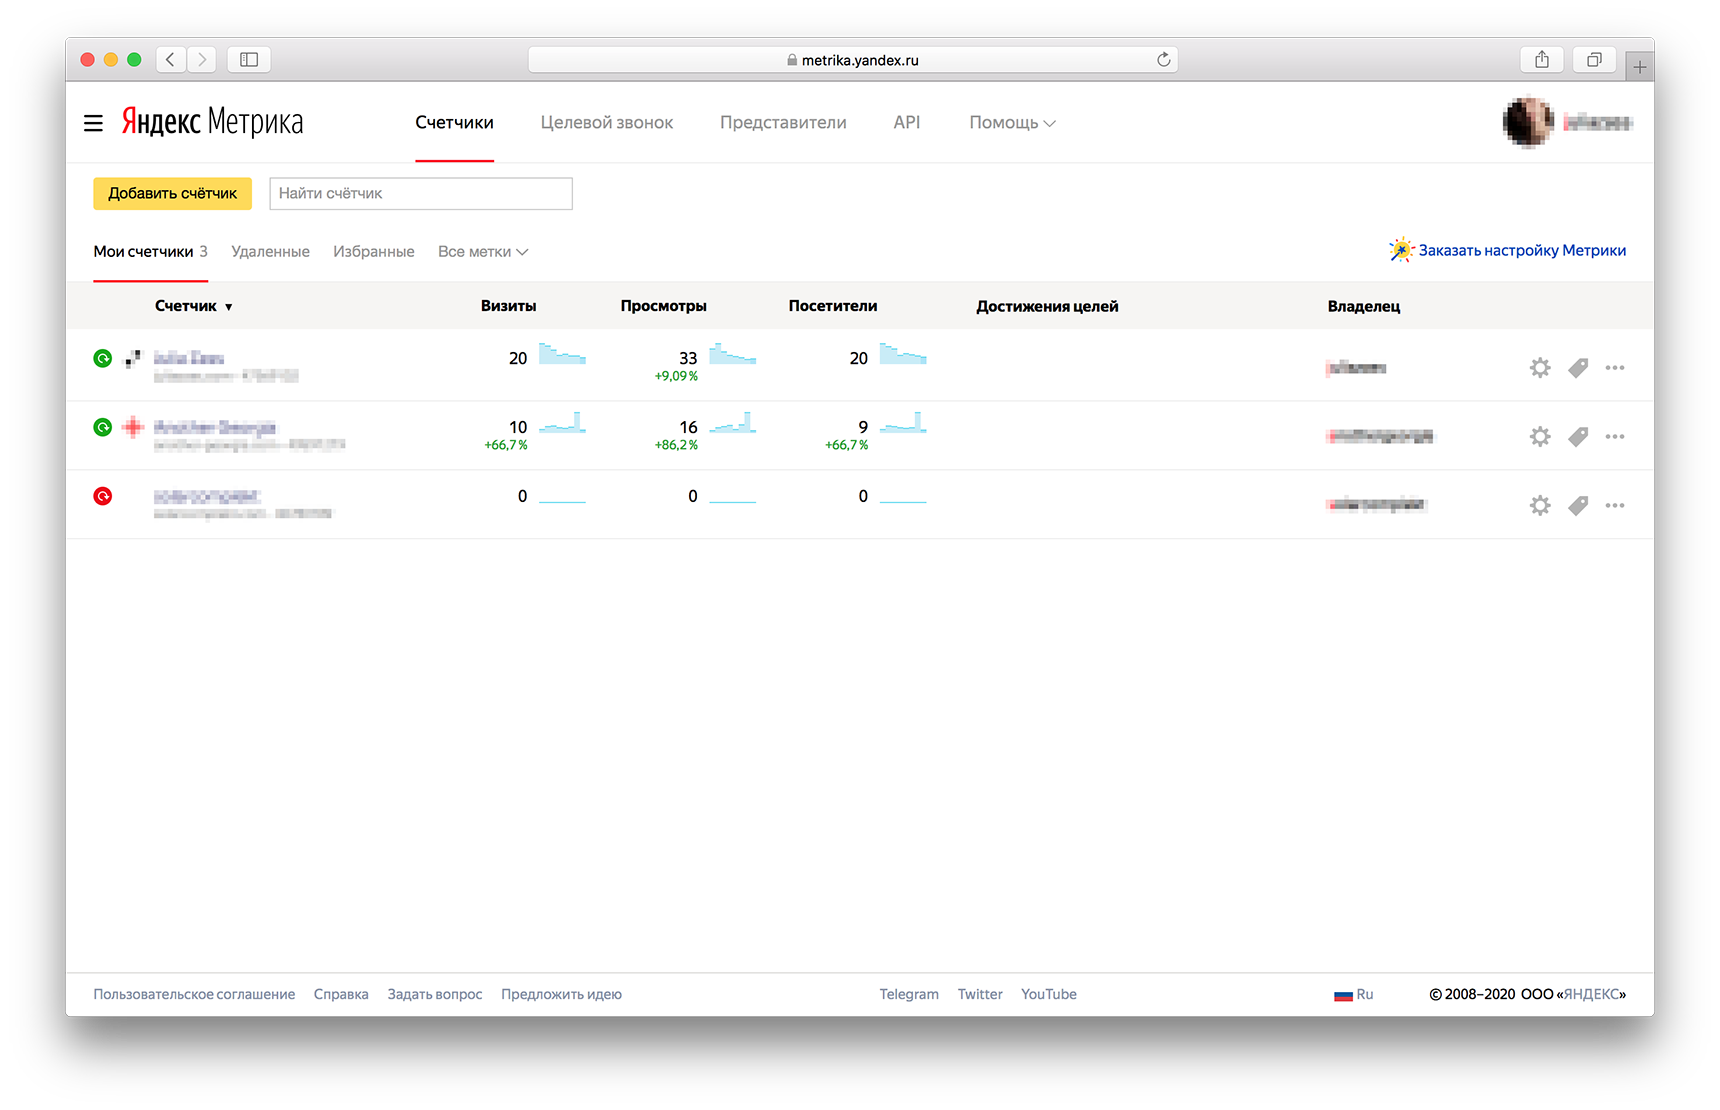Click the +86,2% views change value
This screenshot has height=1110, width=1720.
click(x=676, y=445)
